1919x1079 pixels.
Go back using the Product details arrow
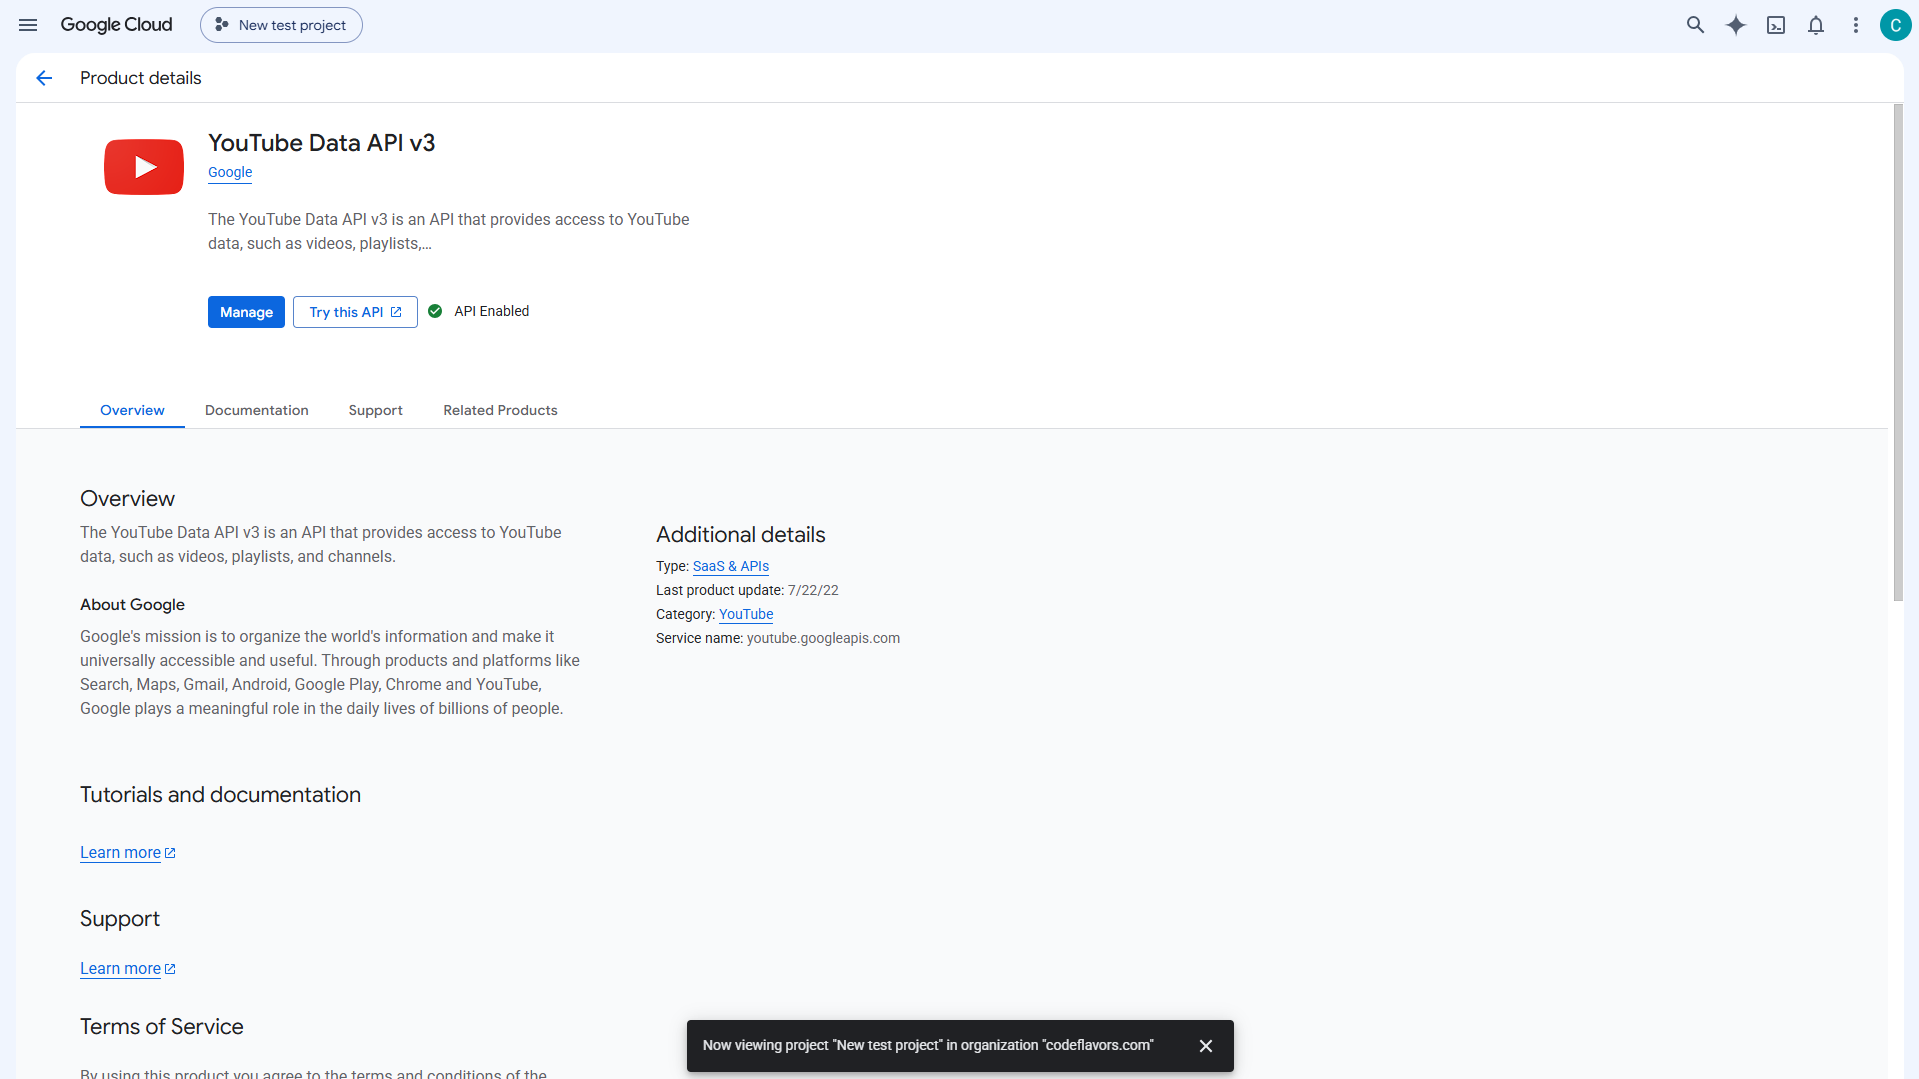[x=44, y=78]
